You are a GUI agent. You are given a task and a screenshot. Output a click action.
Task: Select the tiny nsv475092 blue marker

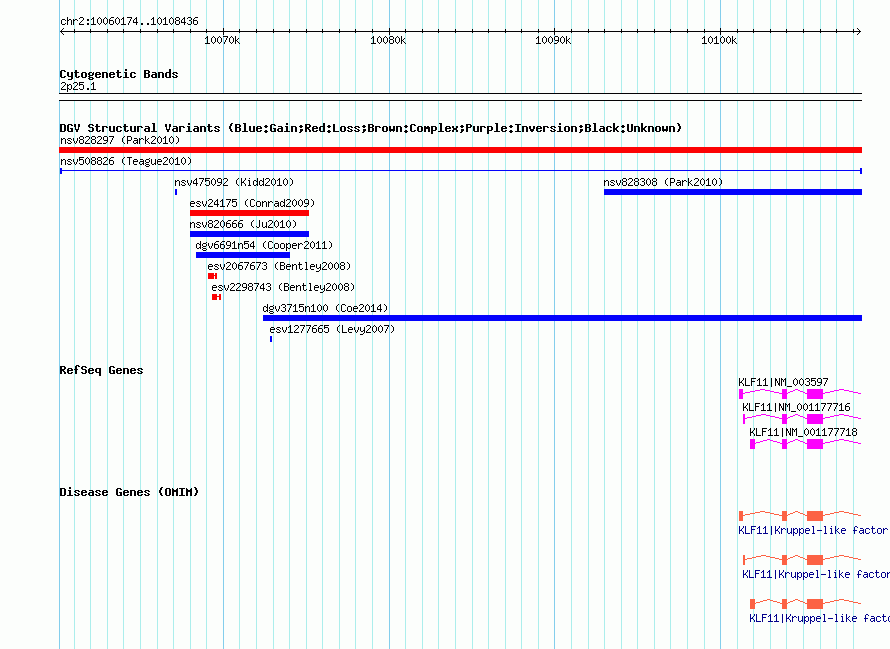click(x=176, y=192)
